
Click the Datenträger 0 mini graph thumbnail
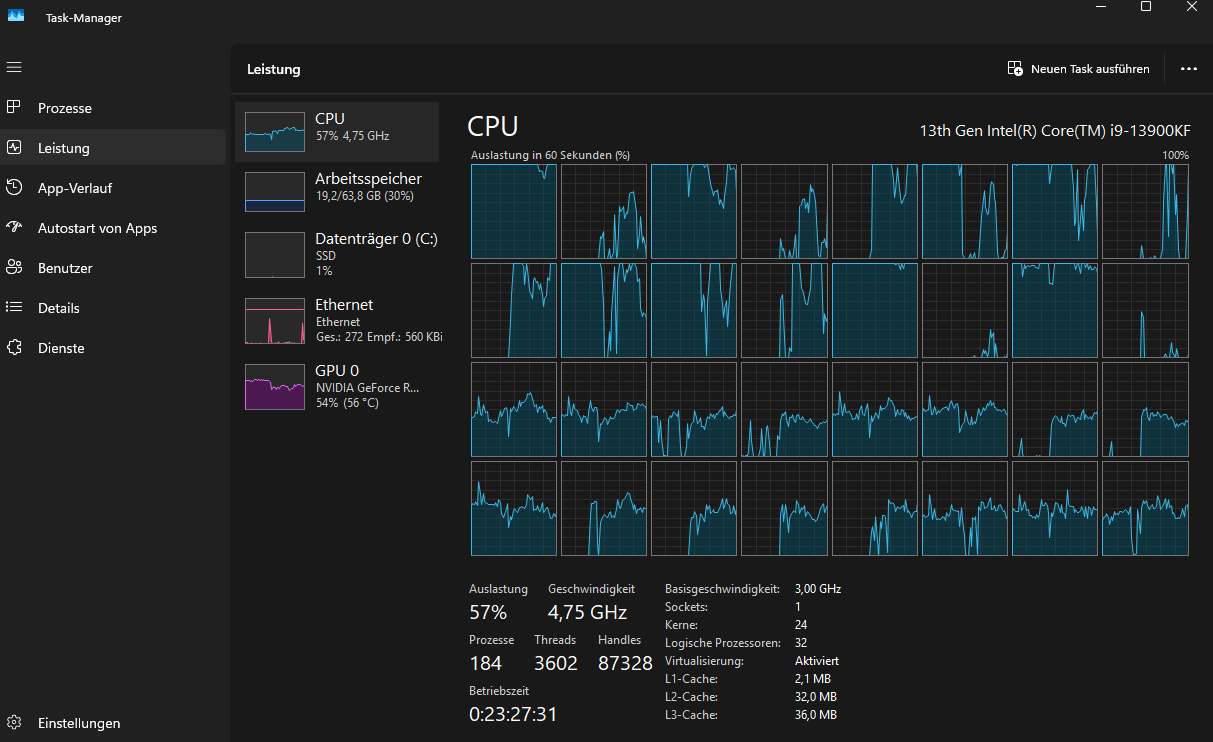pyautogui.click(x=275, y=255)
